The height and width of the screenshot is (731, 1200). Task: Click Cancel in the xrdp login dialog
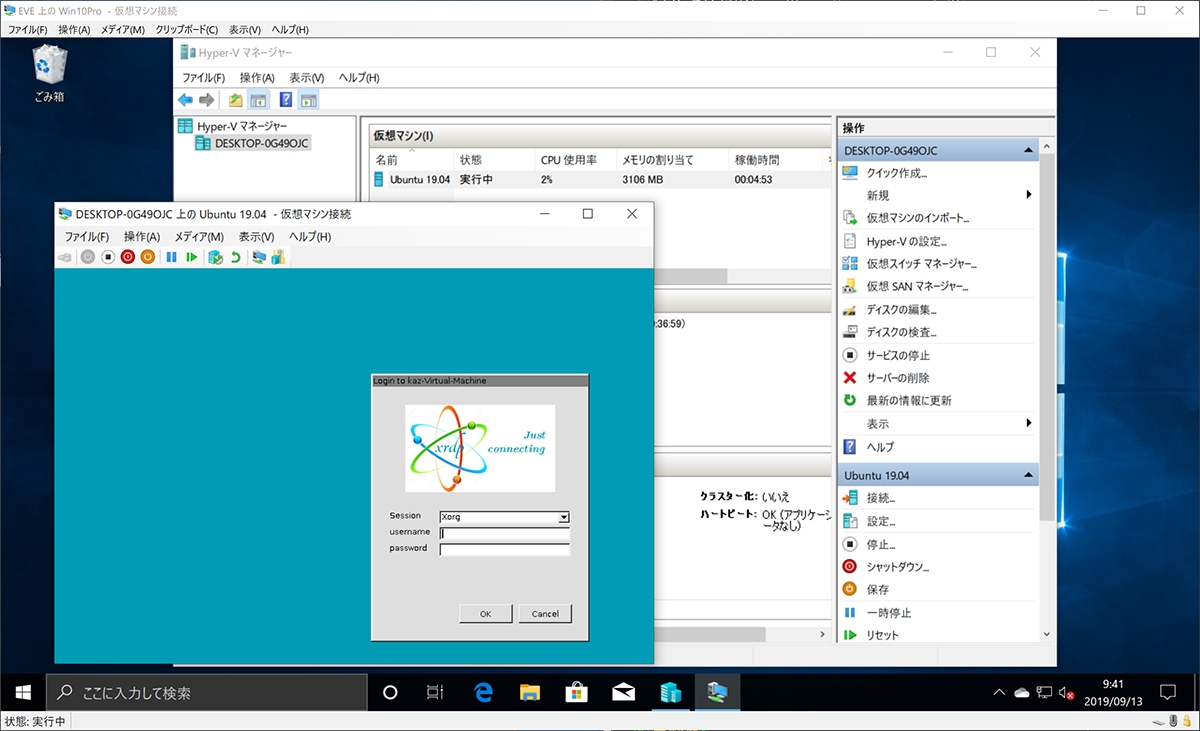pyautogui.click(x=545, y=613)
